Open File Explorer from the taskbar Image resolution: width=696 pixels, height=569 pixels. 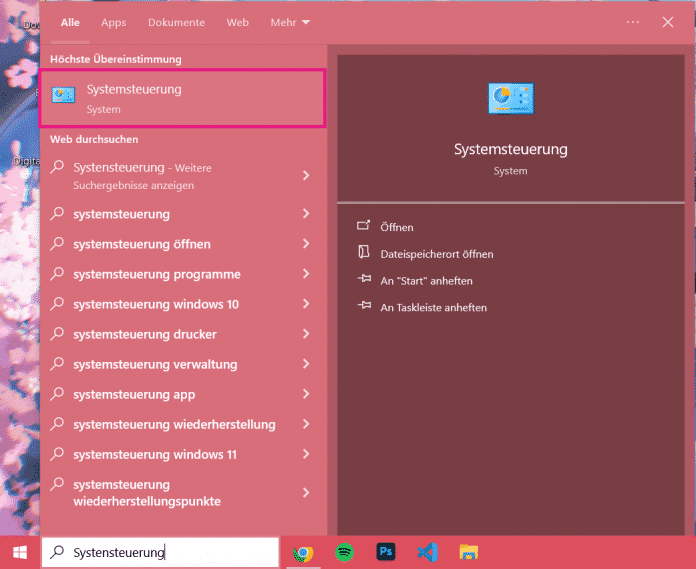coord(468,552)
